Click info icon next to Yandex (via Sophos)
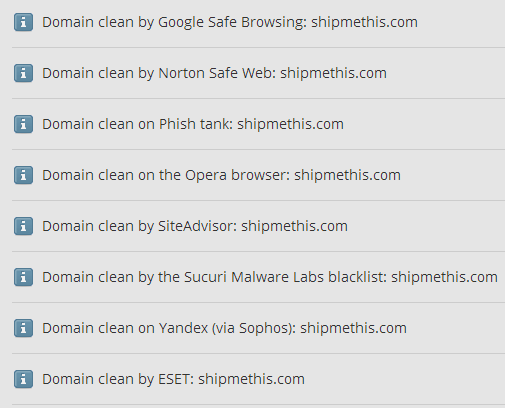 [x=23, y=328]
